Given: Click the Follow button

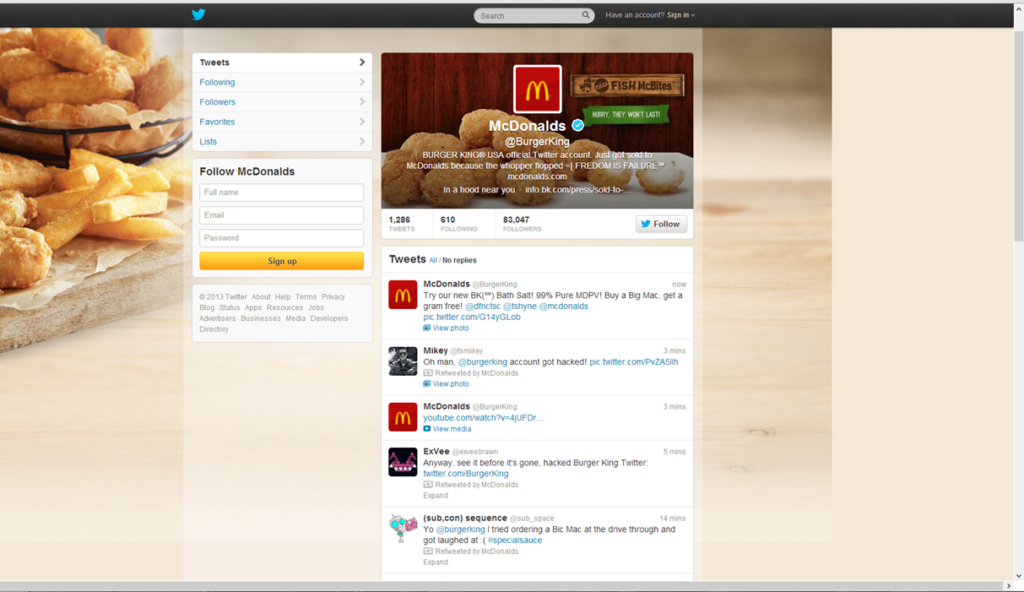Looking at the screenshot, I should (661, 223).
